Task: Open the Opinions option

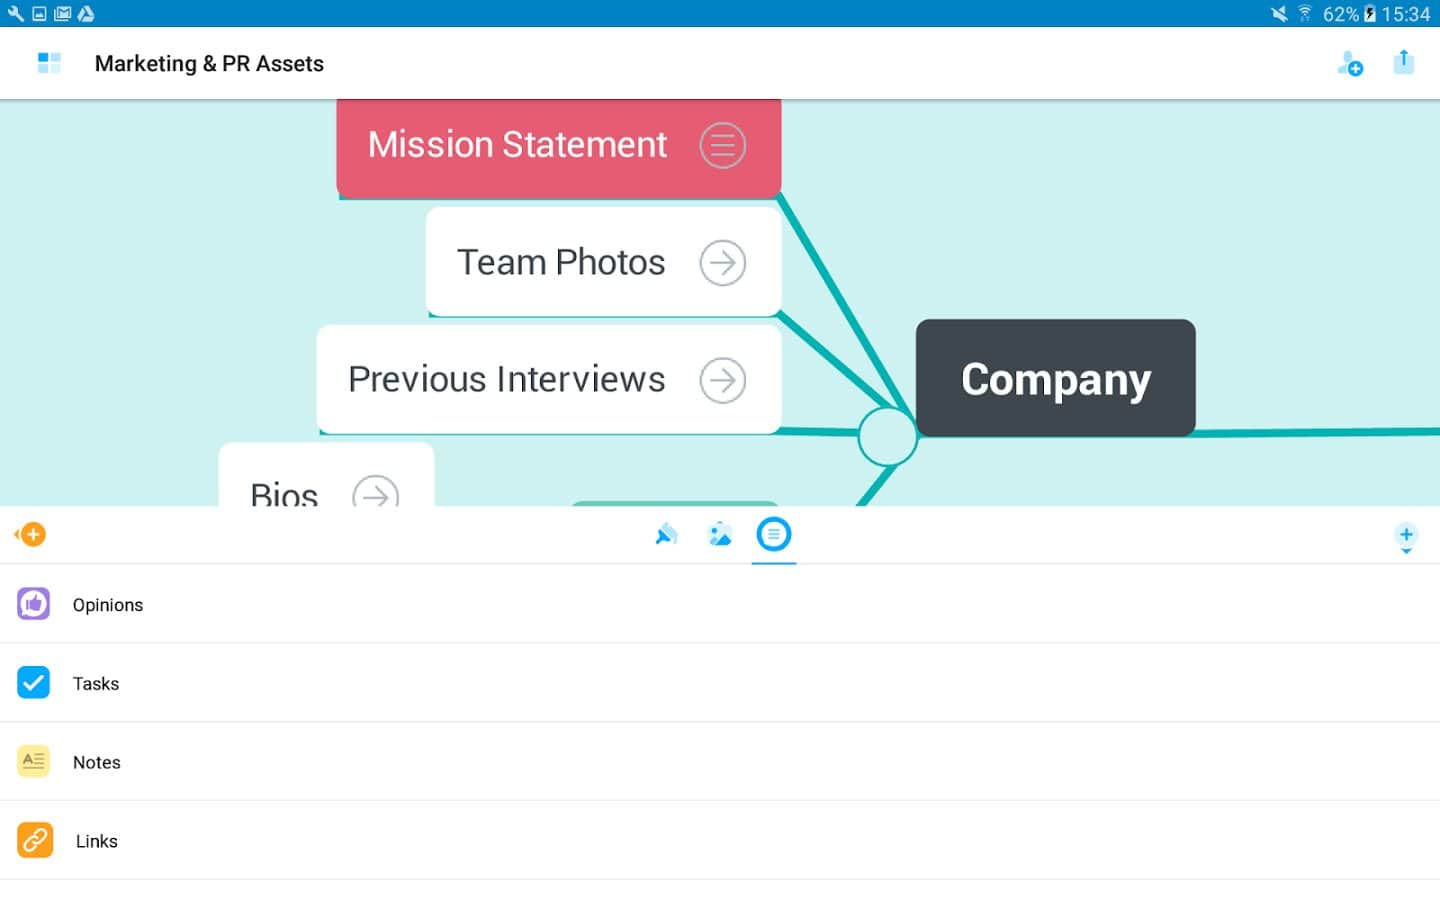Action: point(108,605)
